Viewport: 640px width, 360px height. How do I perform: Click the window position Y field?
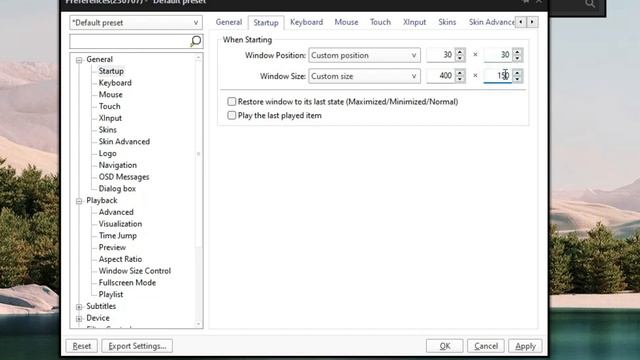498,55
